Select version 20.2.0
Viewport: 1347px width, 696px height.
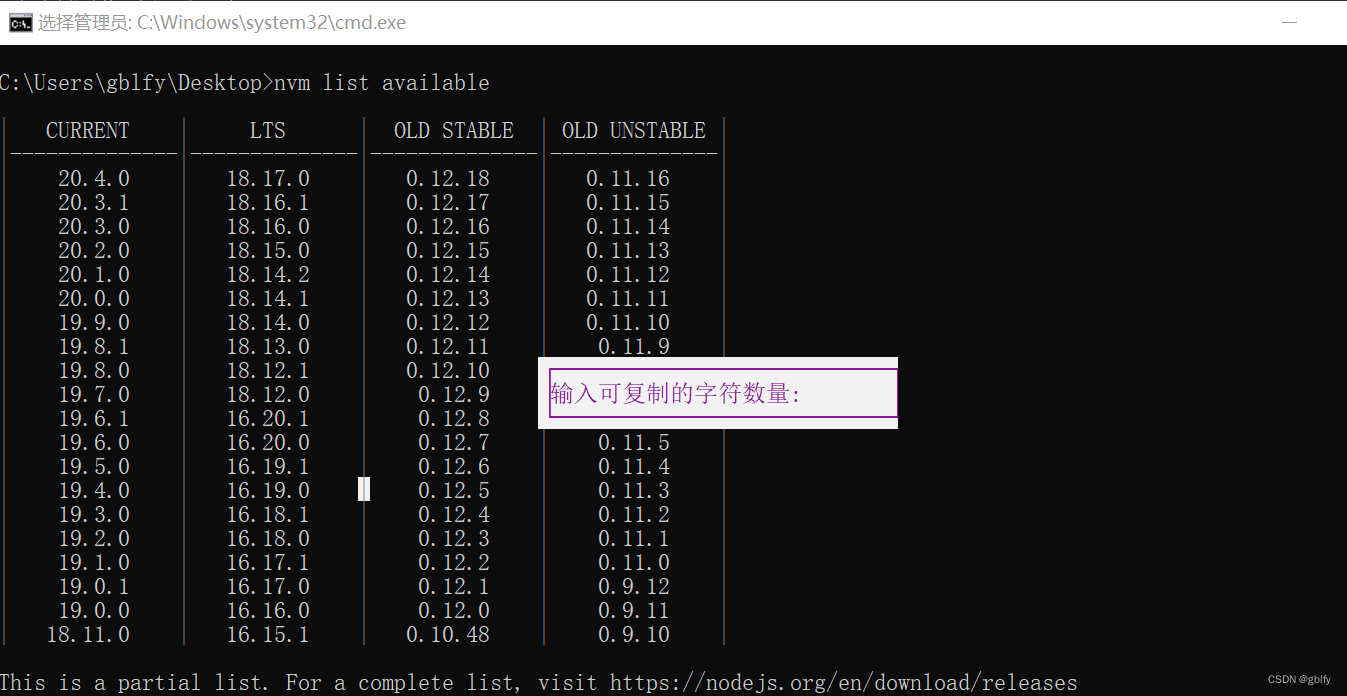tap(94, 251)
